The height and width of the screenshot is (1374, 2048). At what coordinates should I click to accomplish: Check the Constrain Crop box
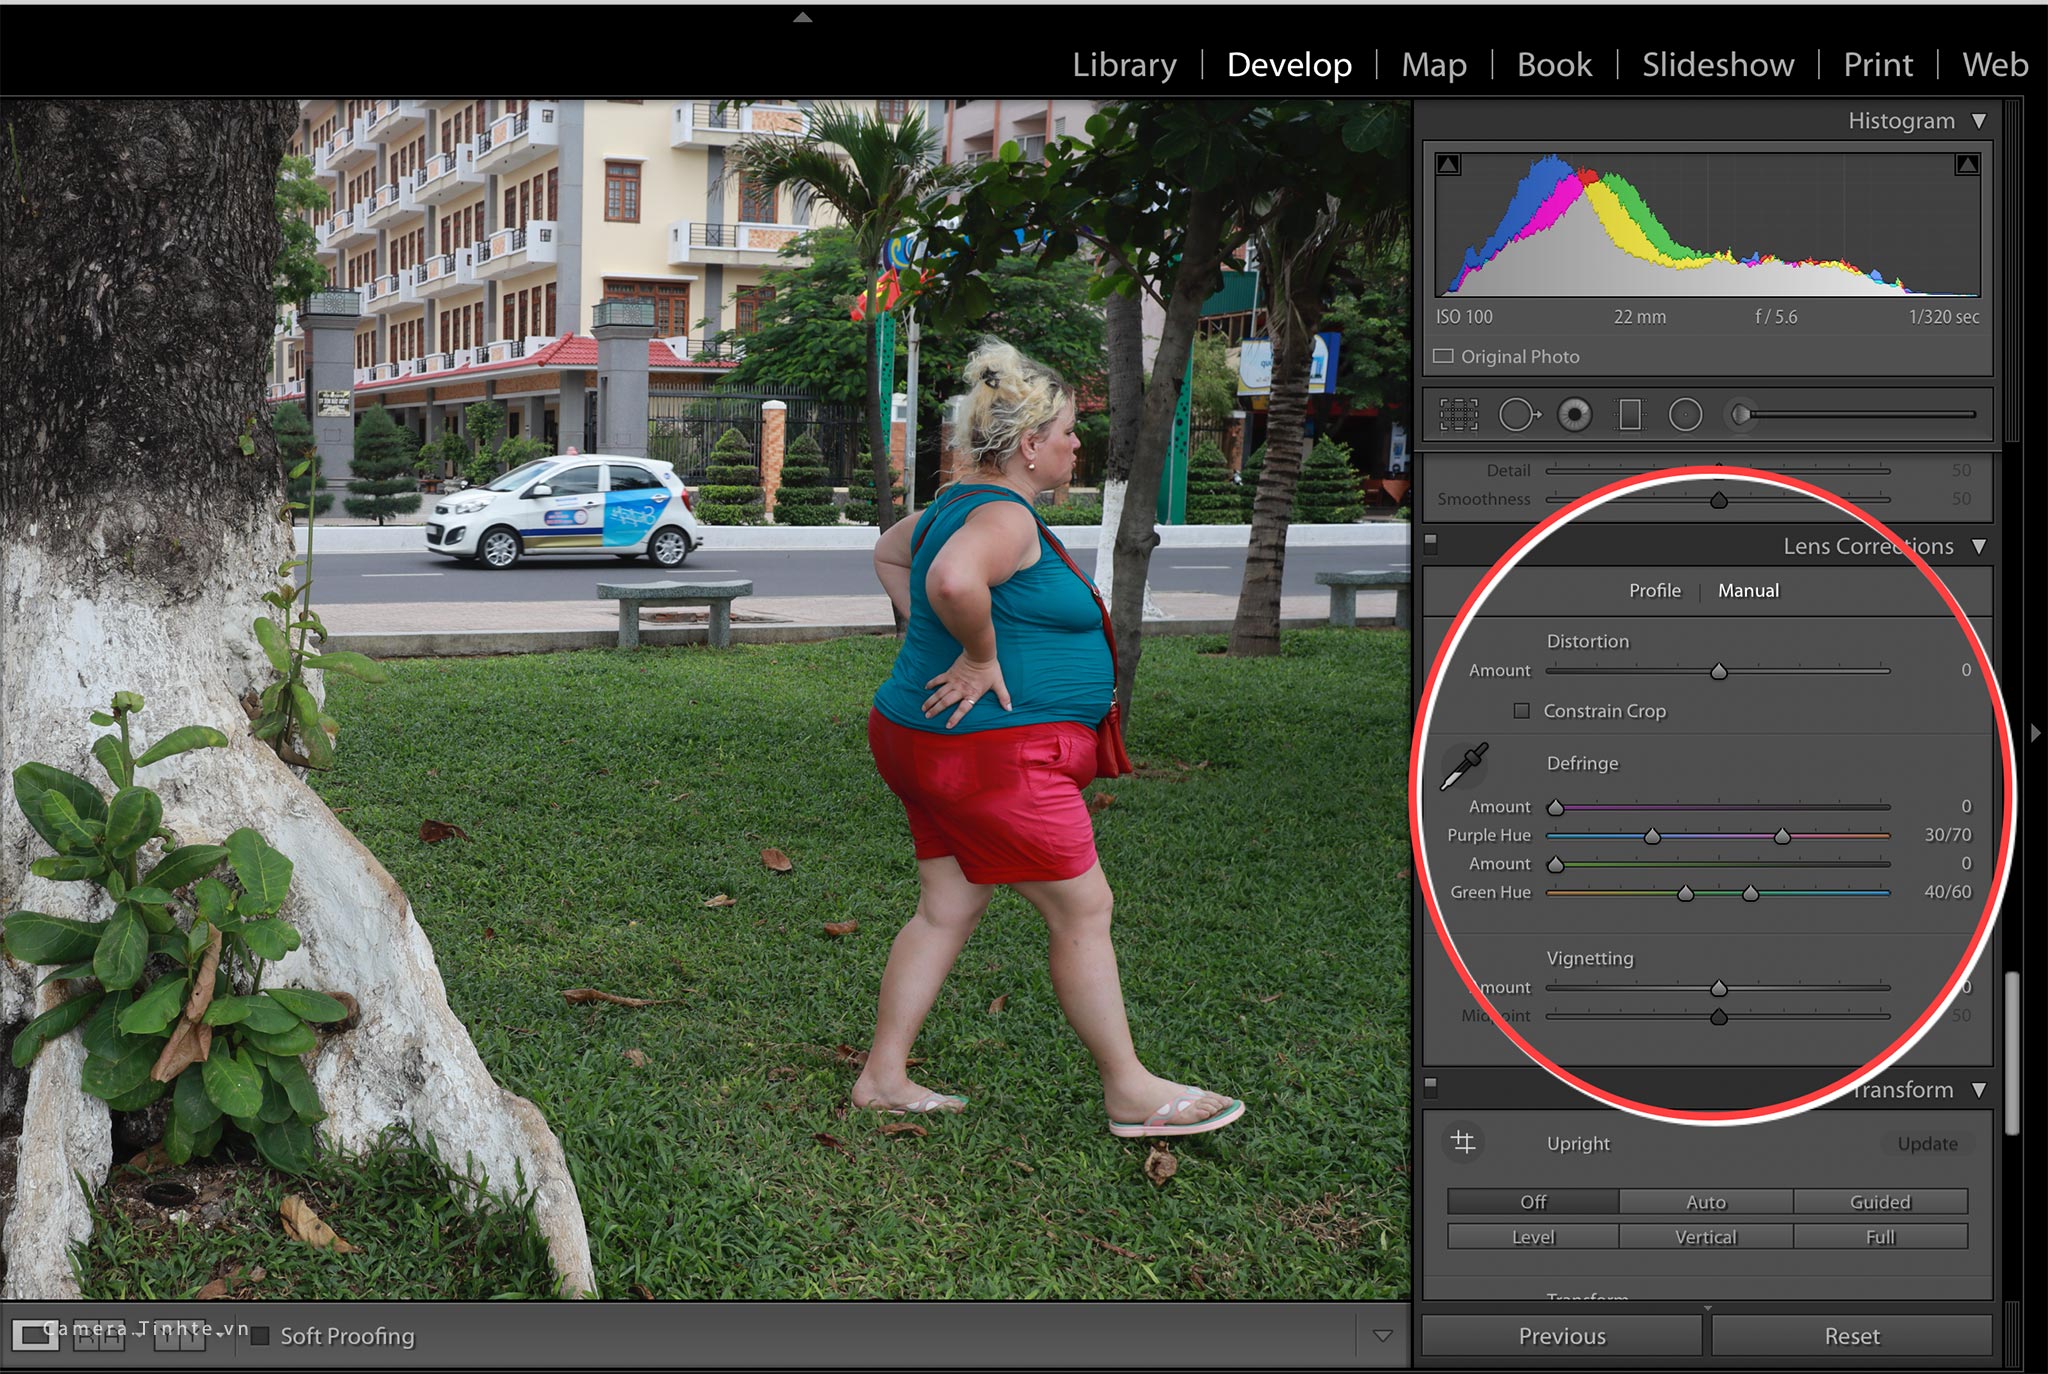[1521, 711]
